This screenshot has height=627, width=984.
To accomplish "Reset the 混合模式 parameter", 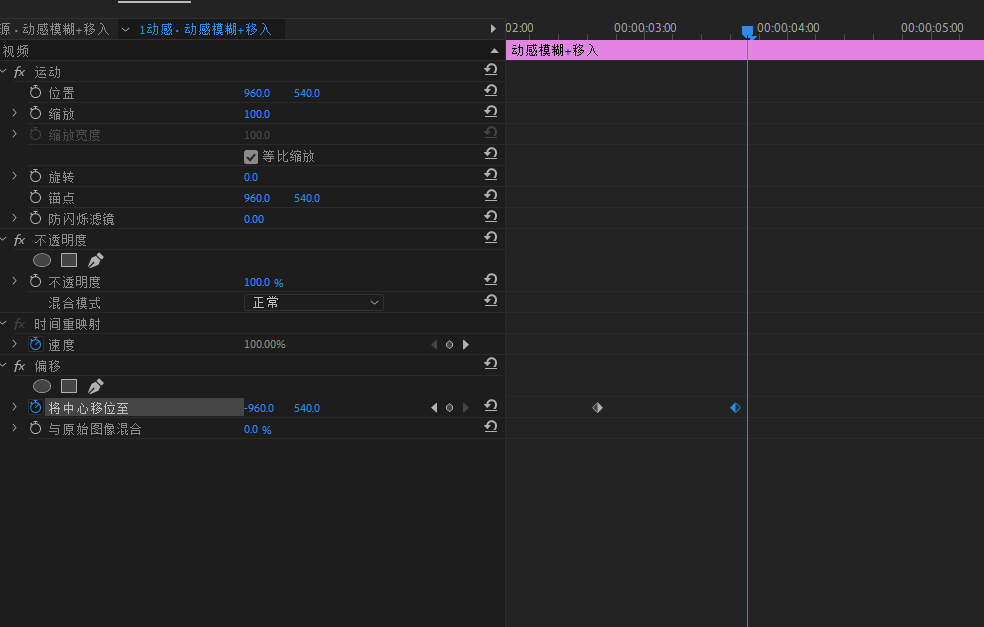I will pyautogui.click(x=491, y=301).
